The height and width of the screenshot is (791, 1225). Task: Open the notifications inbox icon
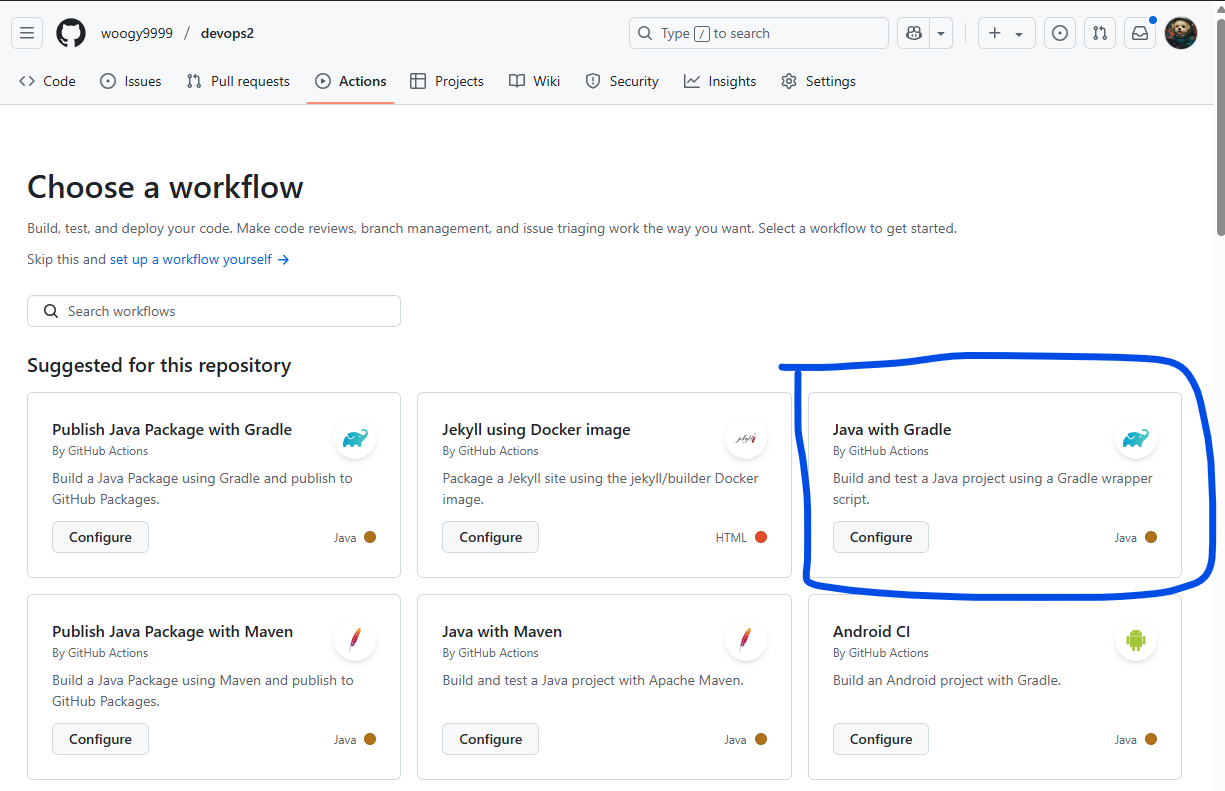[x=1140, y=33]
